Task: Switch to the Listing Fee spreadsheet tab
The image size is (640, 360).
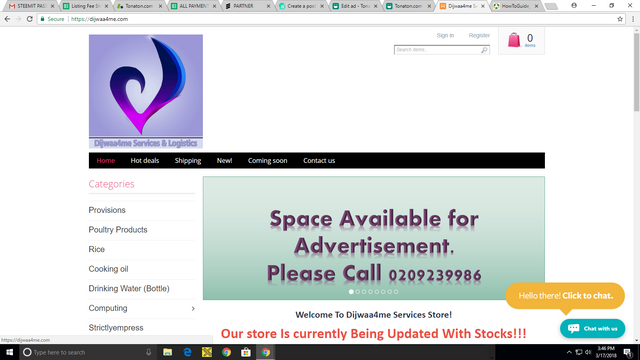Action: click(85, 6)
